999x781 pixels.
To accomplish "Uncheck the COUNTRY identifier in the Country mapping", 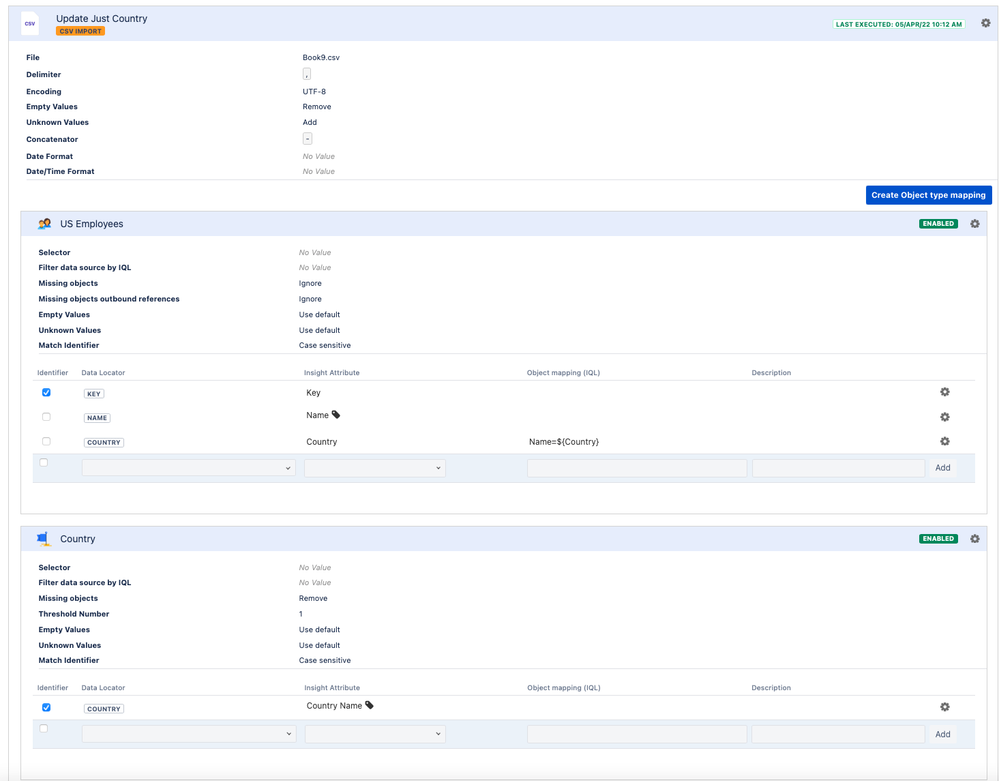I will (x=47, y=708).
